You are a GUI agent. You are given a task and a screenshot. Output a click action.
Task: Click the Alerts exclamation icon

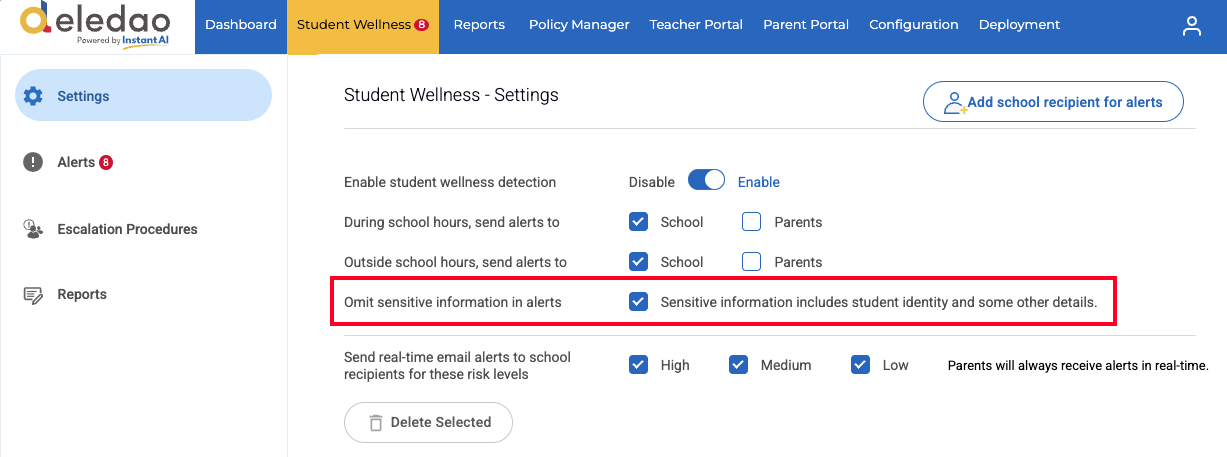point(33,162)
